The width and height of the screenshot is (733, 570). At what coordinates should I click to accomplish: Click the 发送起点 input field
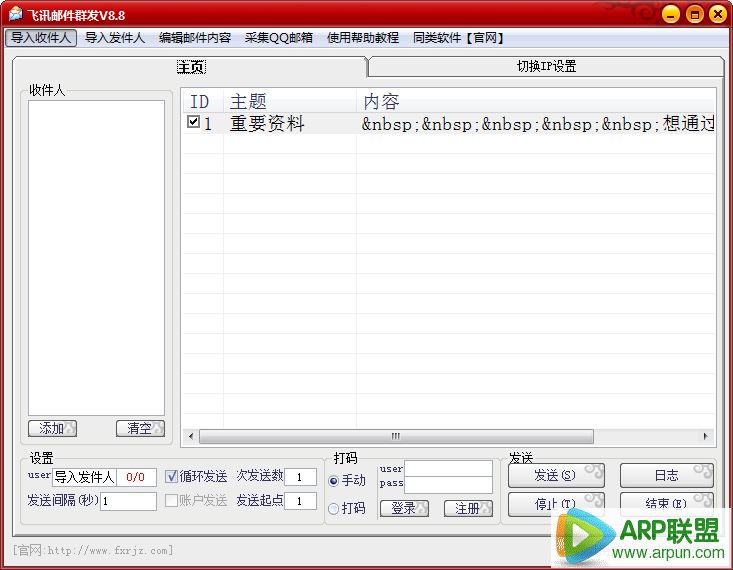pyautogui.click(x=301, y=501)
